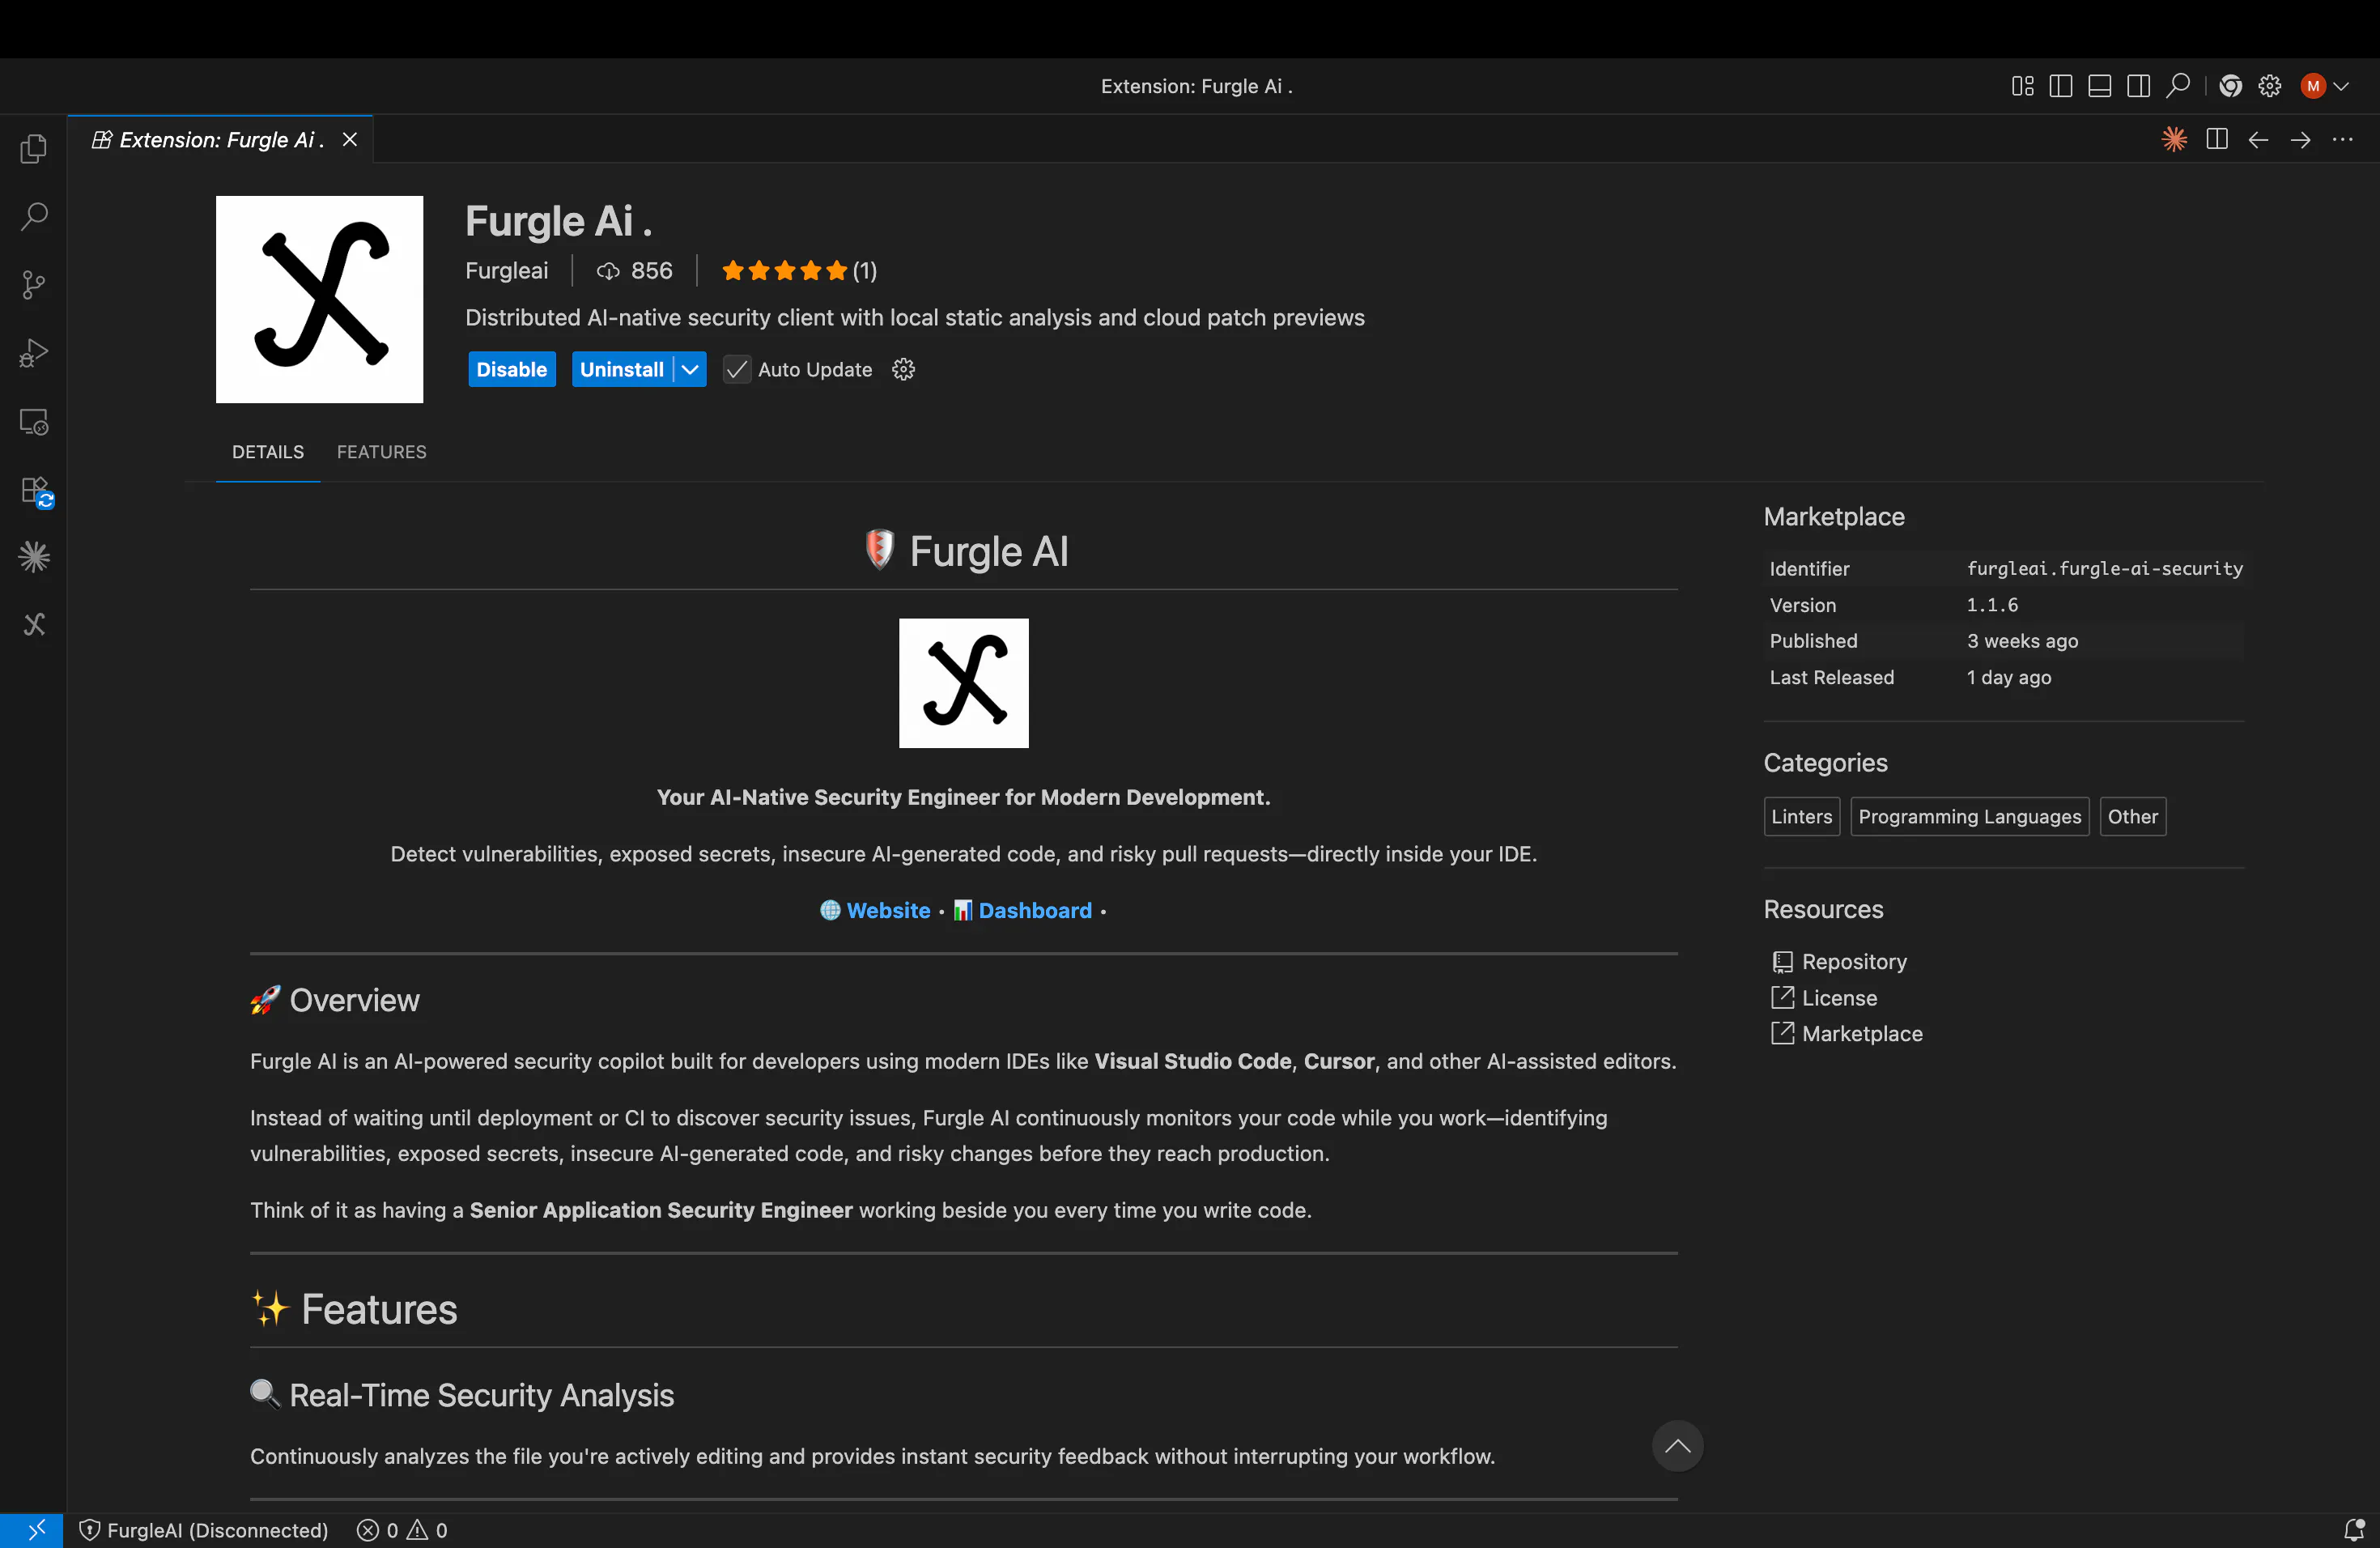This screenshot has width=2380, height=1548.
Task: Click the large Furgle Ai extension logo
Action: (x=320, y=299)
